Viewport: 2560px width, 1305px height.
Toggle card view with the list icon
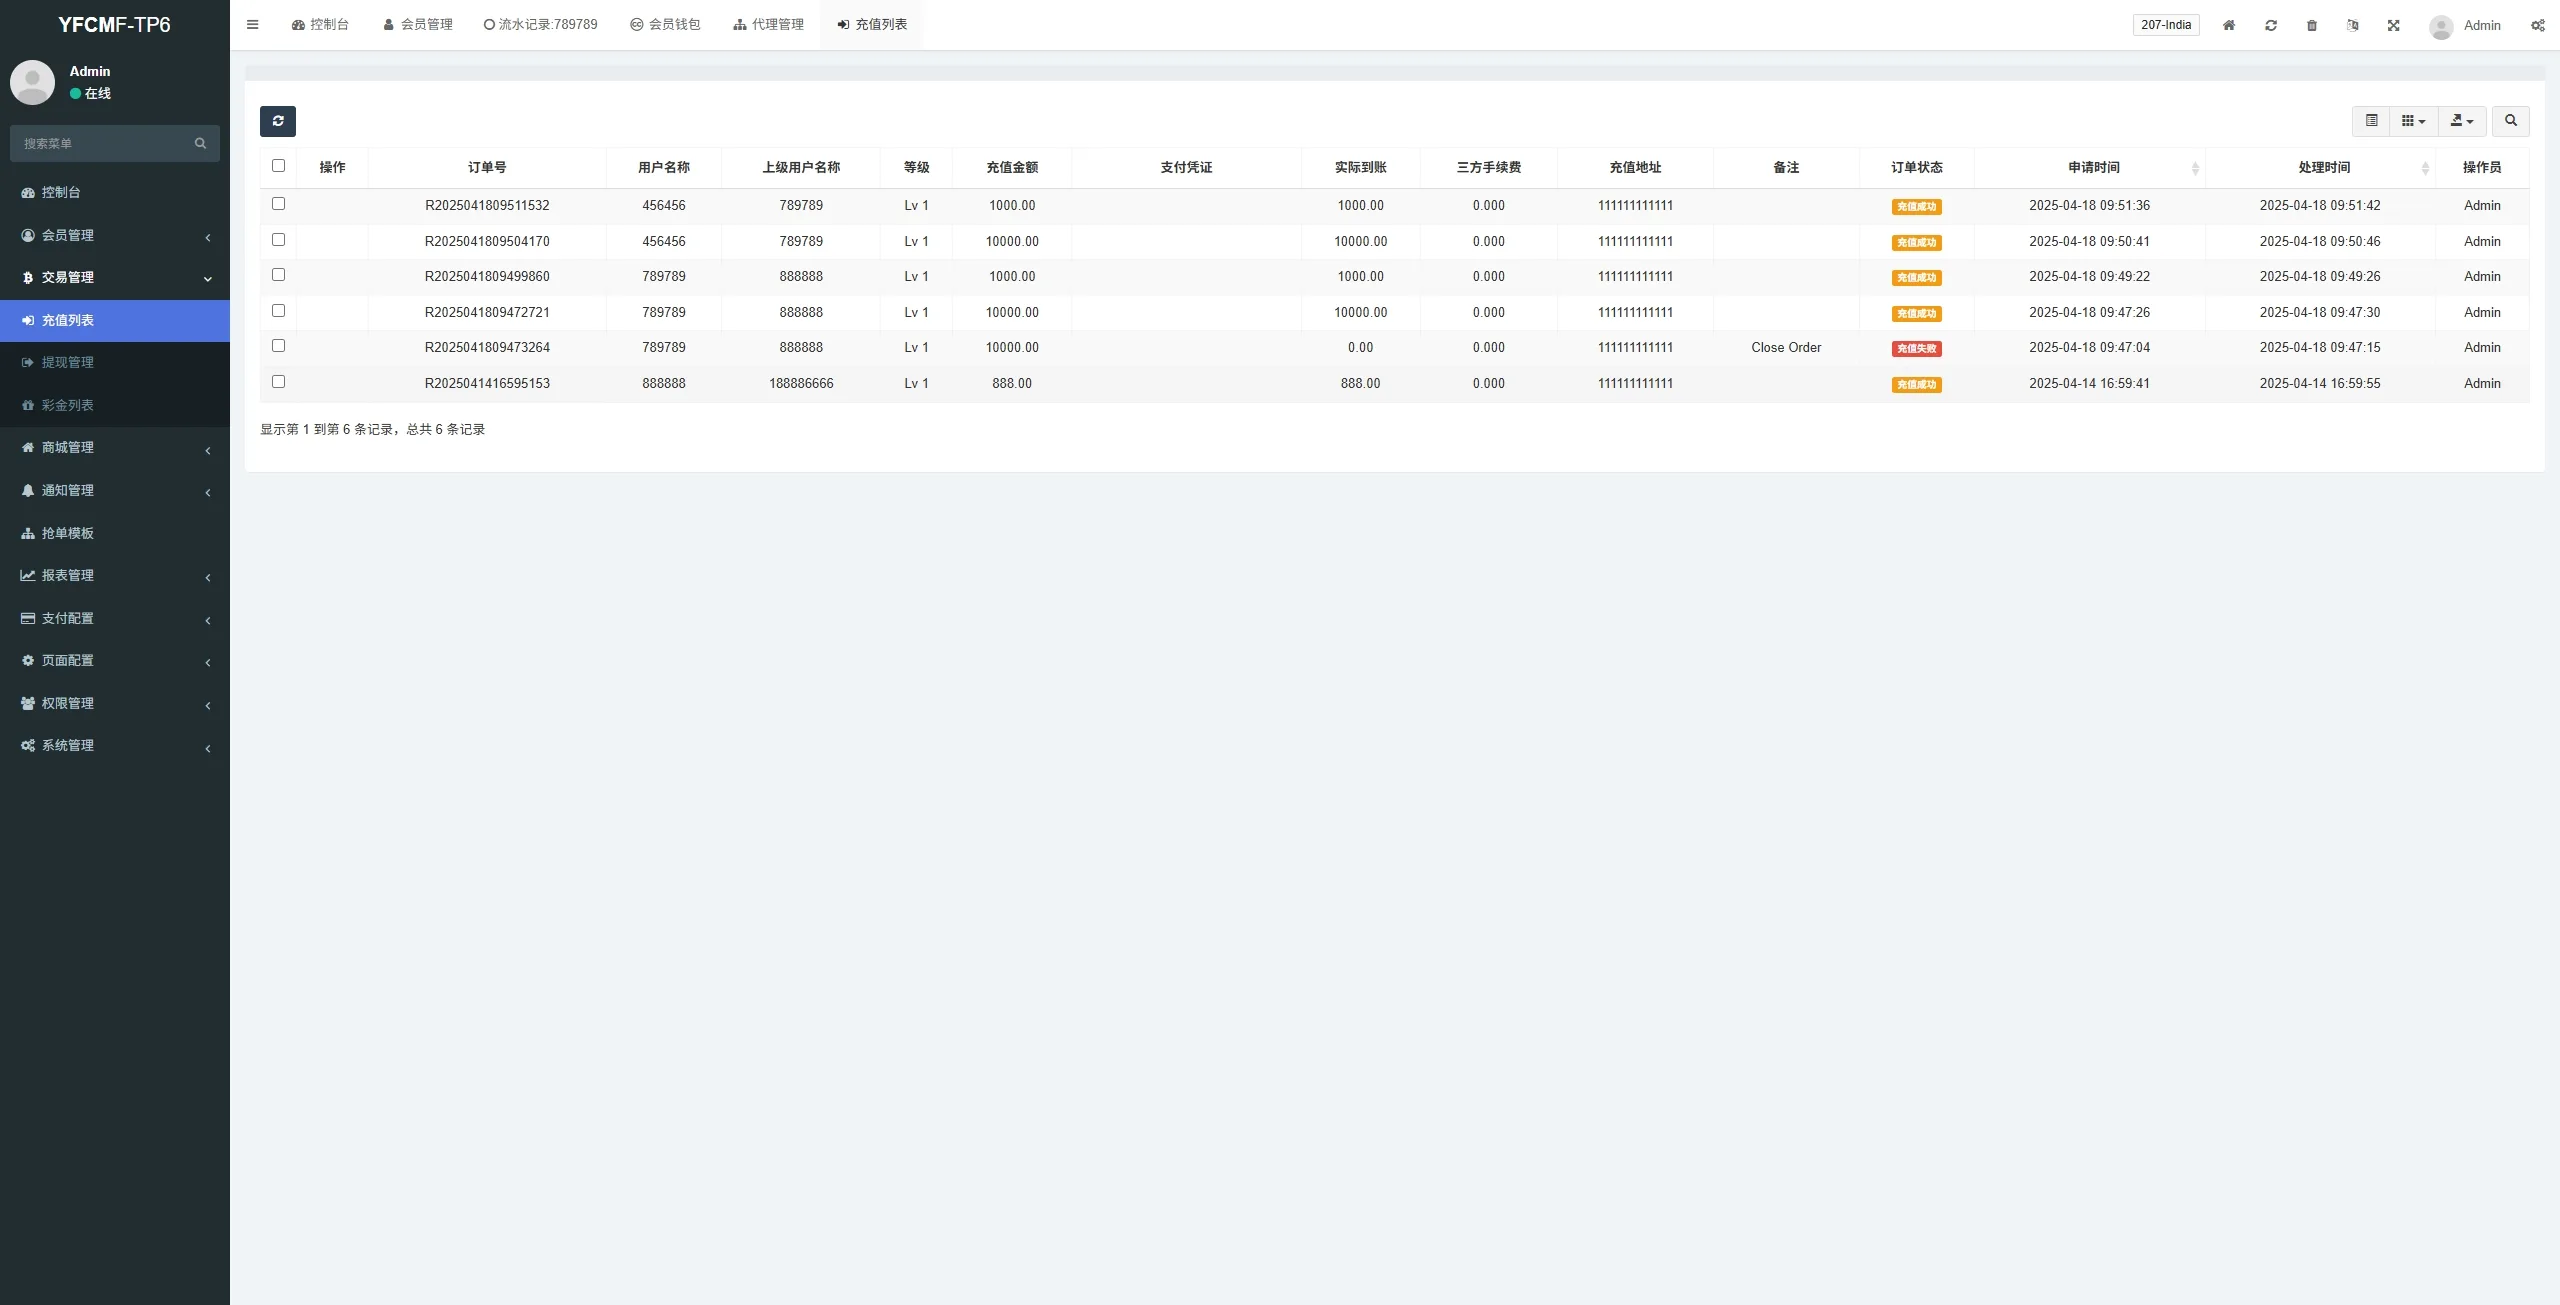pyautogui.click(x=2371, y=121)
